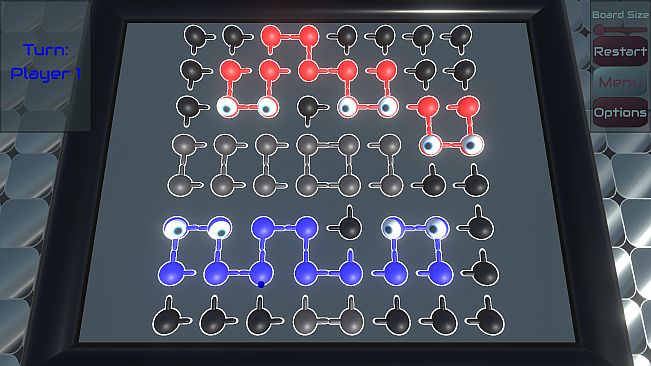Click the rightmost red eyed node in row three
651x366 pixels.
tap(387, 107)
